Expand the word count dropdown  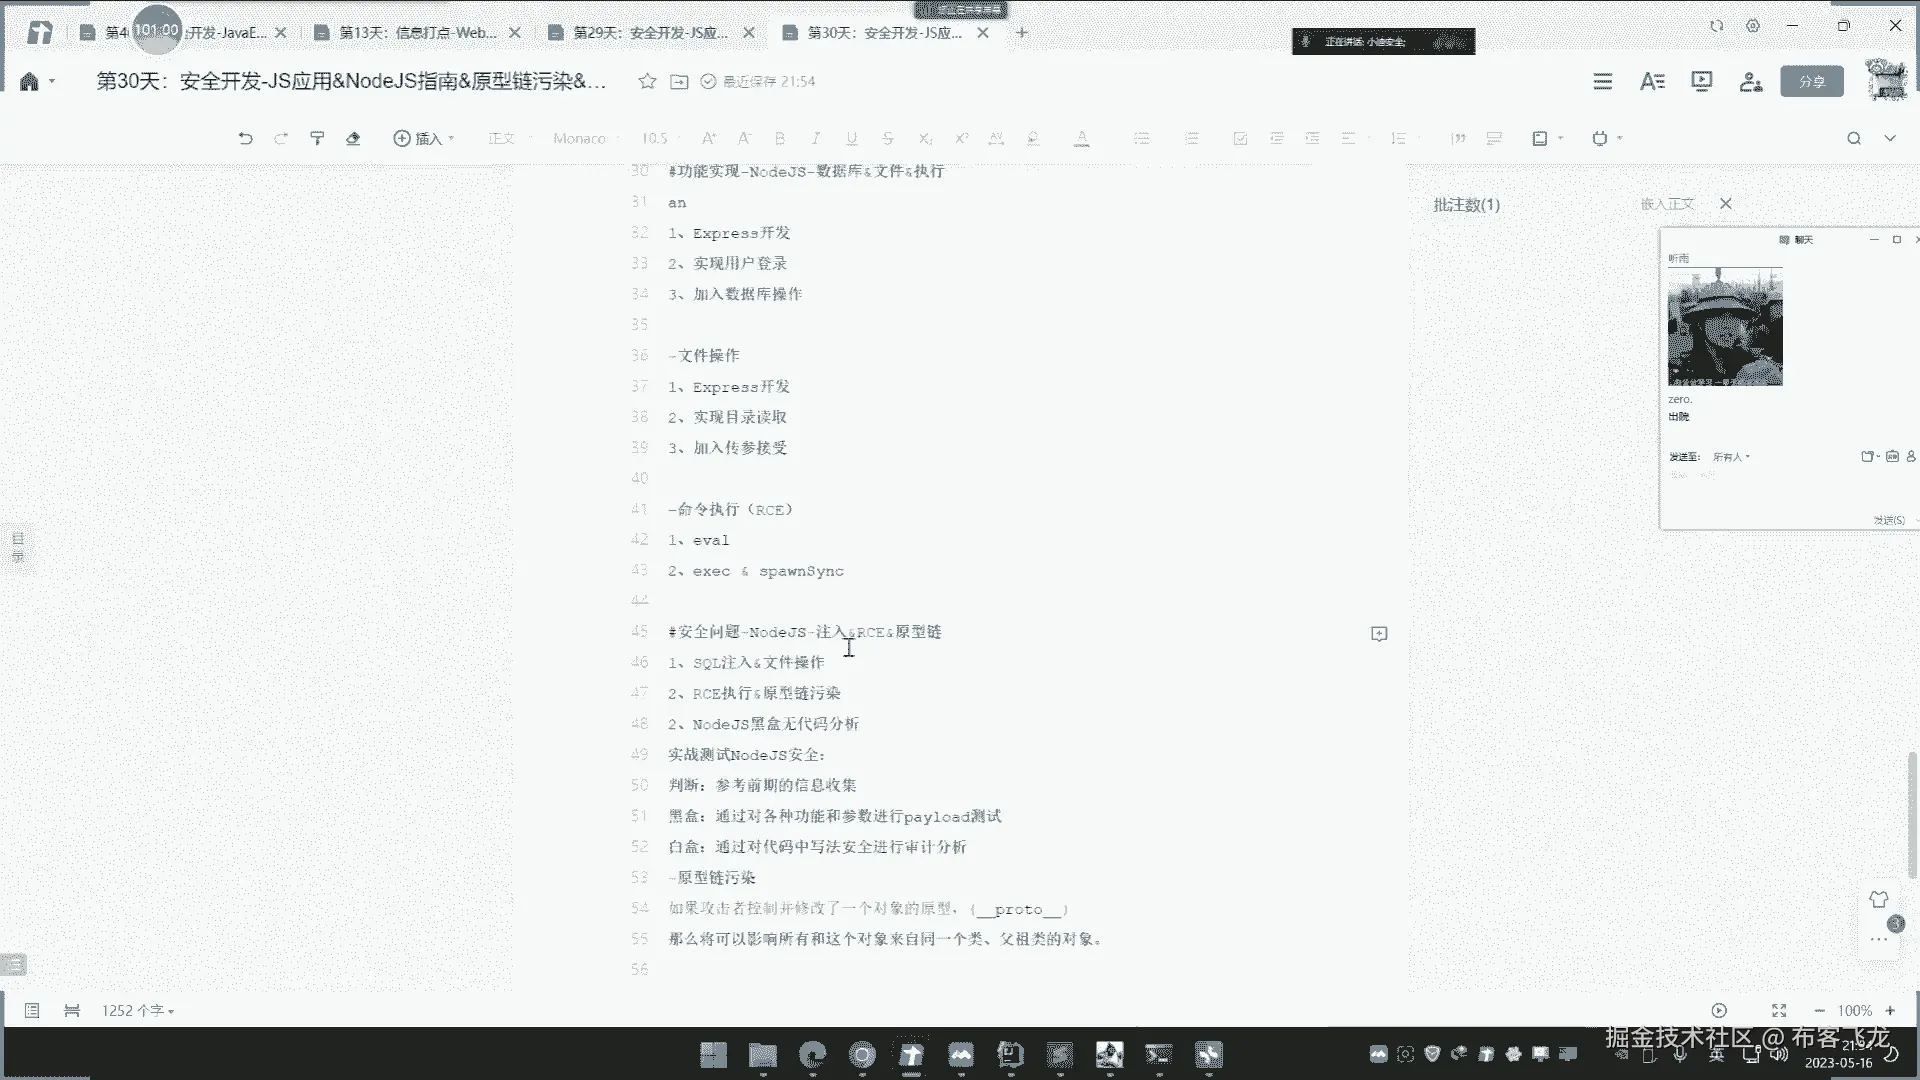tap(138, 1010)
